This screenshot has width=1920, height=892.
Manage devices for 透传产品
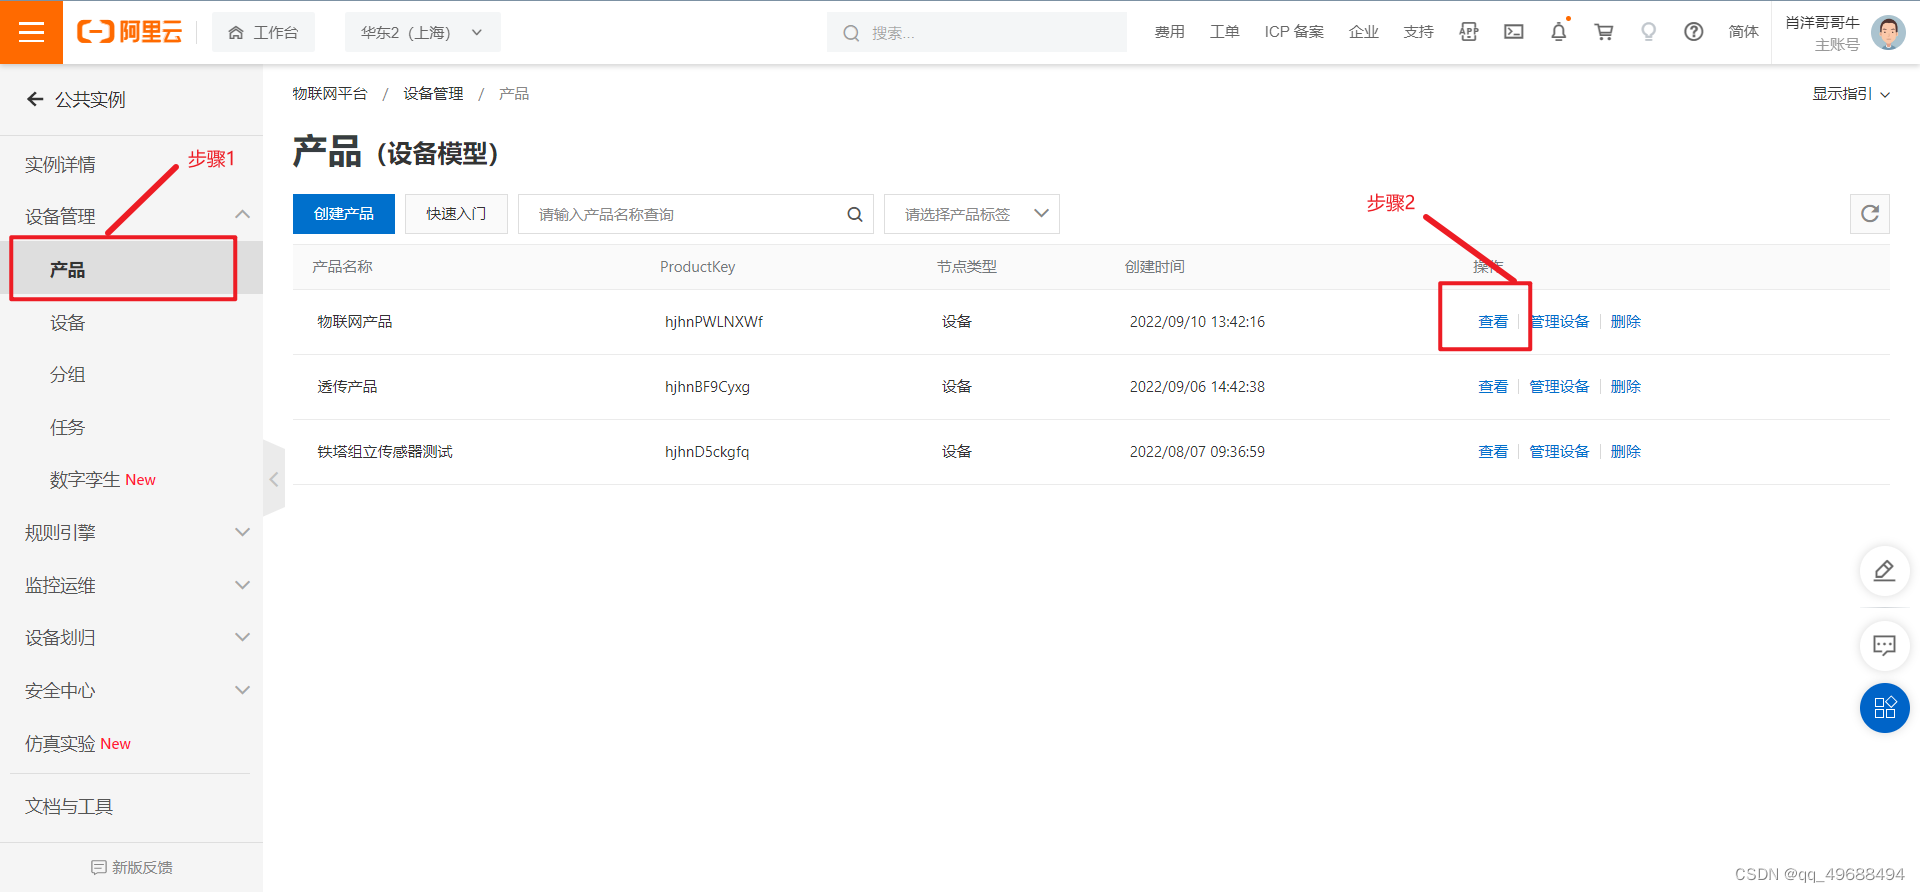coord(1559,387)
